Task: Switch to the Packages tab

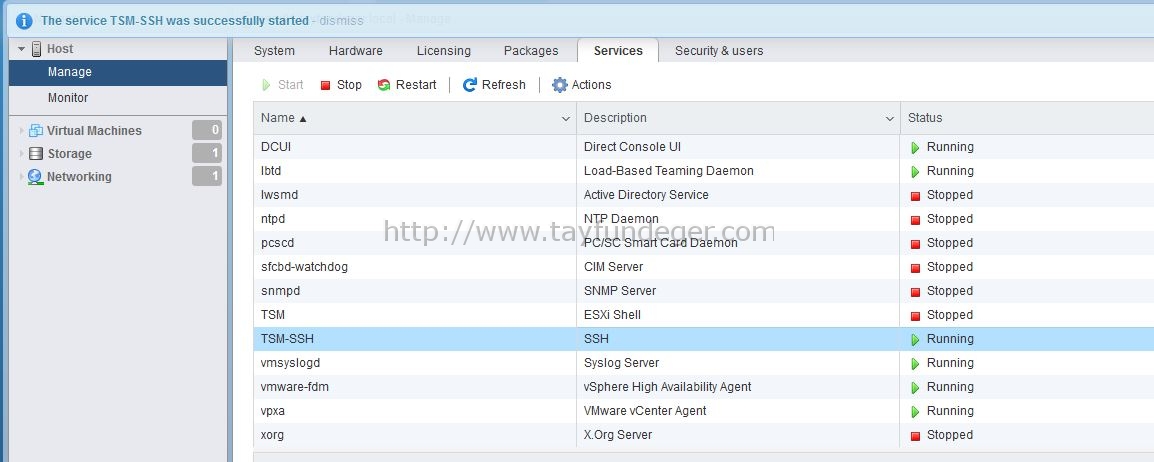Action: pyautogui.click(x=531, y=51)
